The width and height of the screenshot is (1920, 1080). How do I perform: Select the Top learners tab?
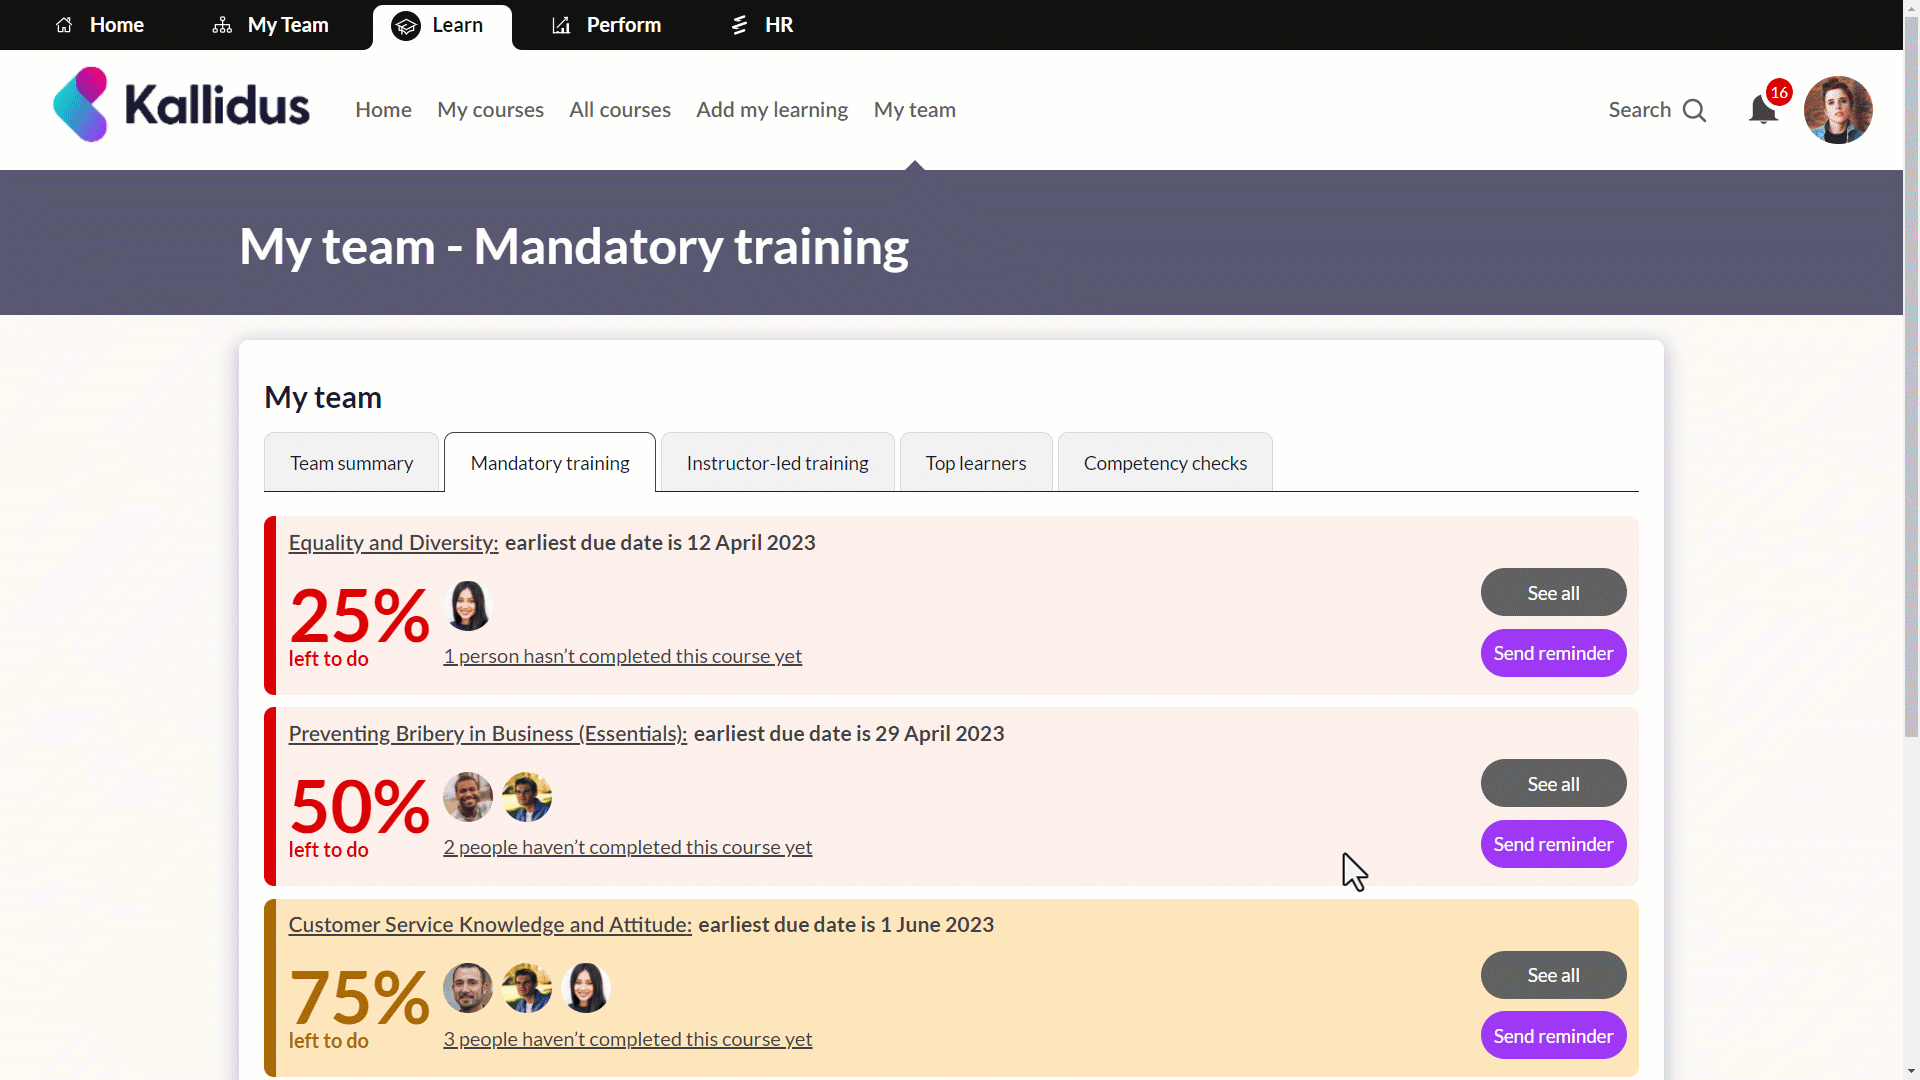click(x=975, y=463)
